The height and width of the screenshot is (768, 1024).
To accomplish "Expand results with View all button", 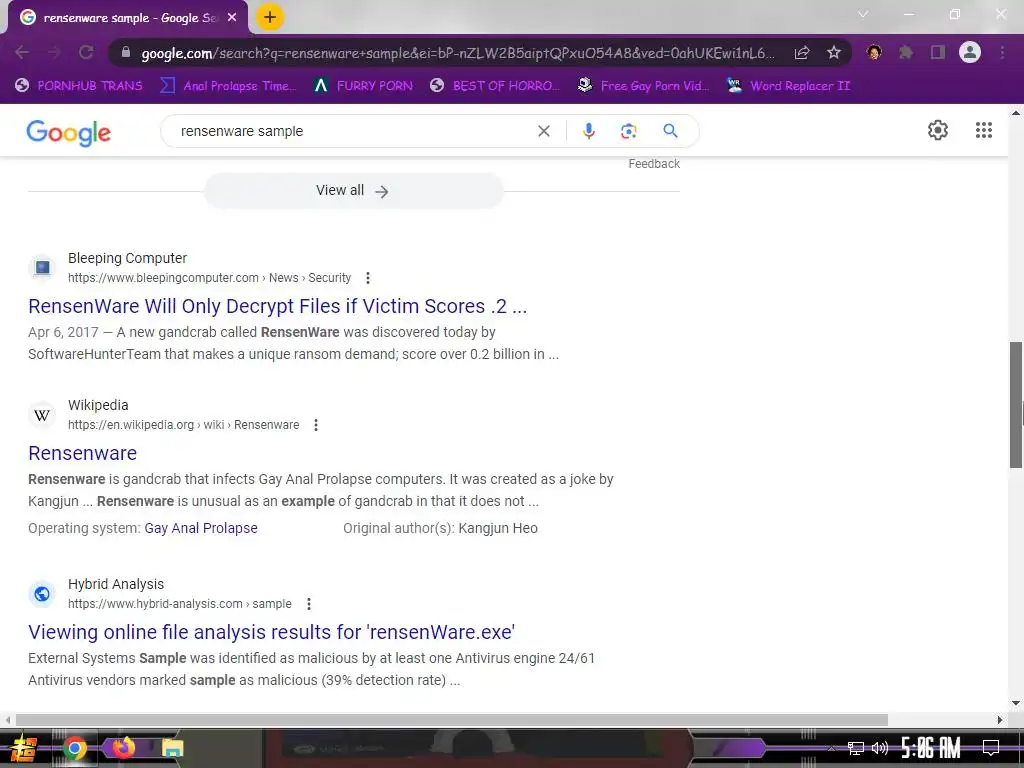I will pos(354,191).
